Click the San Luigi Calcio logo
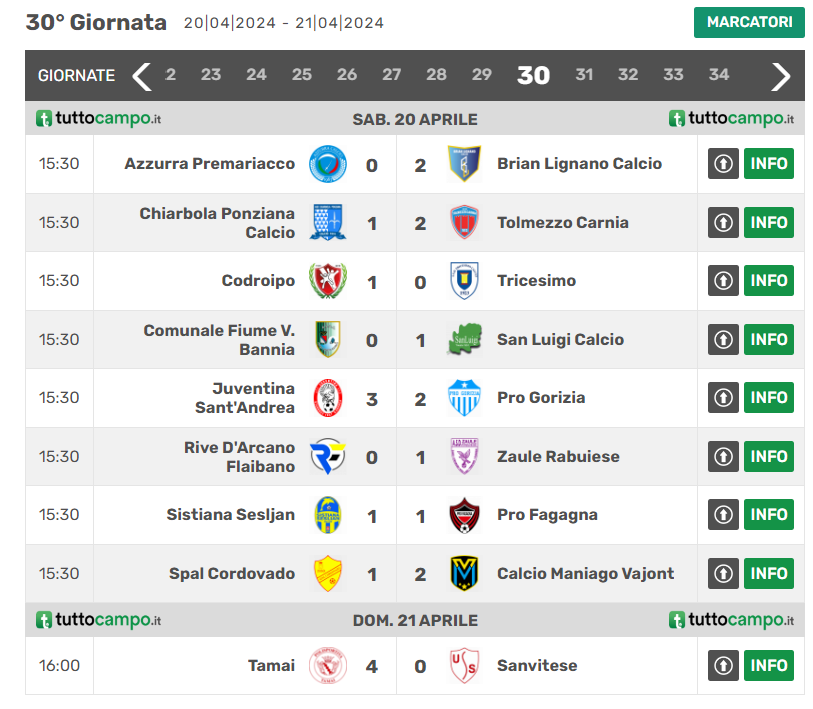813x709 pixels. [464, 340]
